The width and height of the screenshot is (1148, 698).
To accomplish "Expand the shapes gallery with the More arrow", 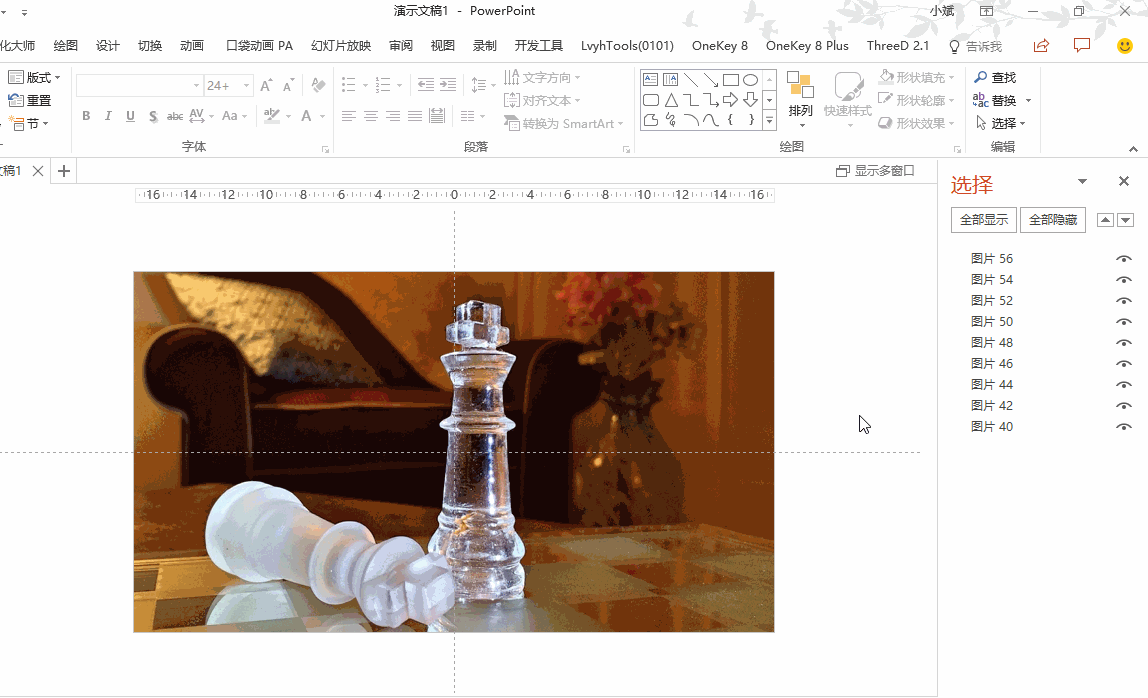I will 769,121.
